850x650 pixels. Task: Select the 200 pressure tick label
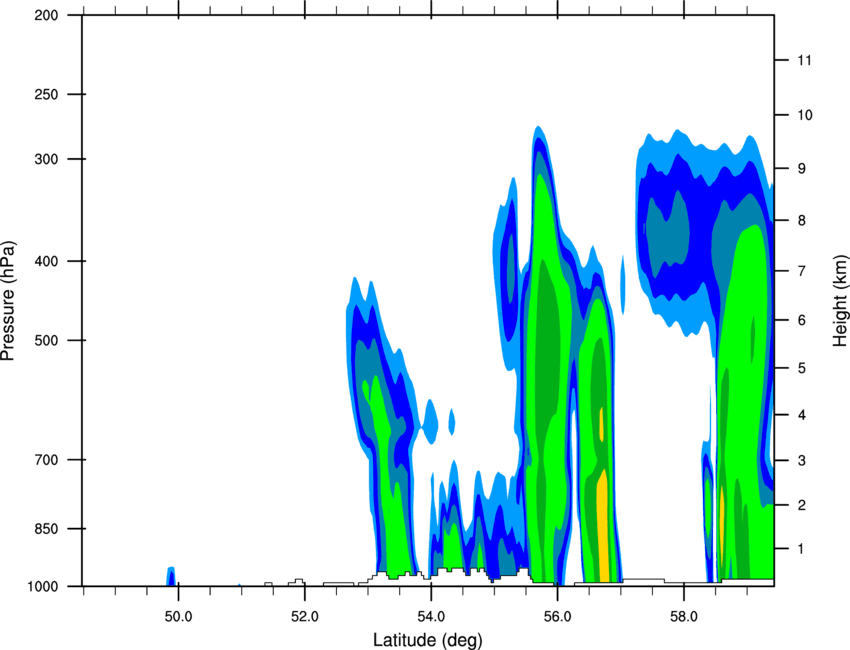click(x=46, y=15)
